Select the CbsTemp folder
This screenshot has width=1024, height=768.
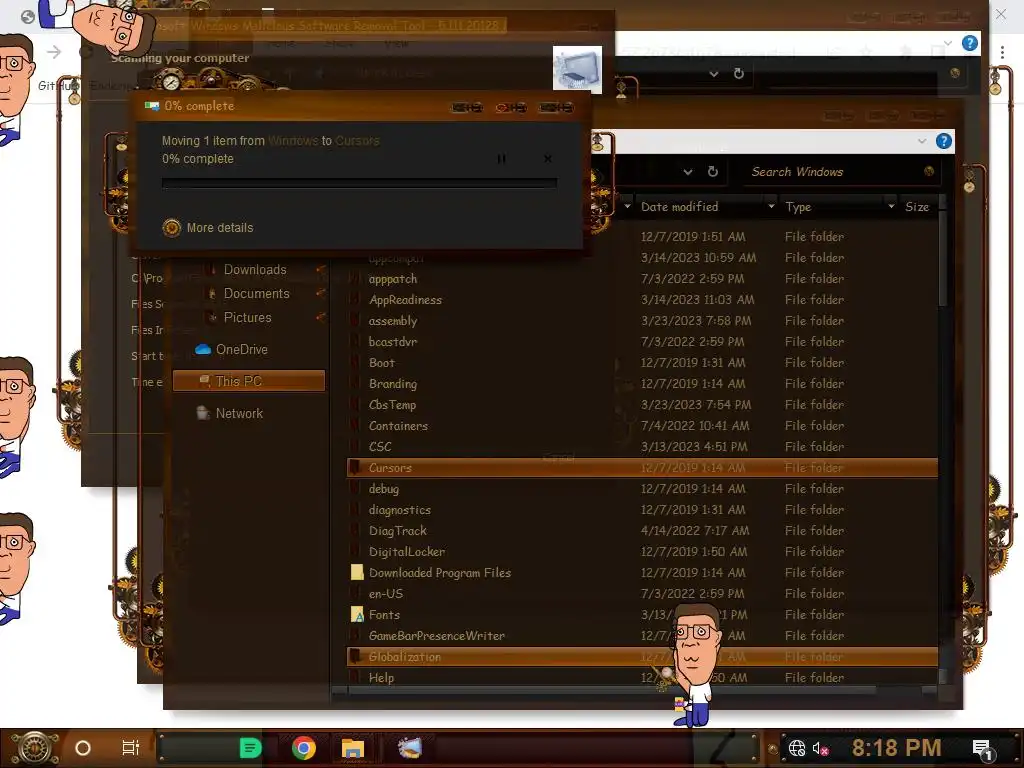tap(392, 405)
